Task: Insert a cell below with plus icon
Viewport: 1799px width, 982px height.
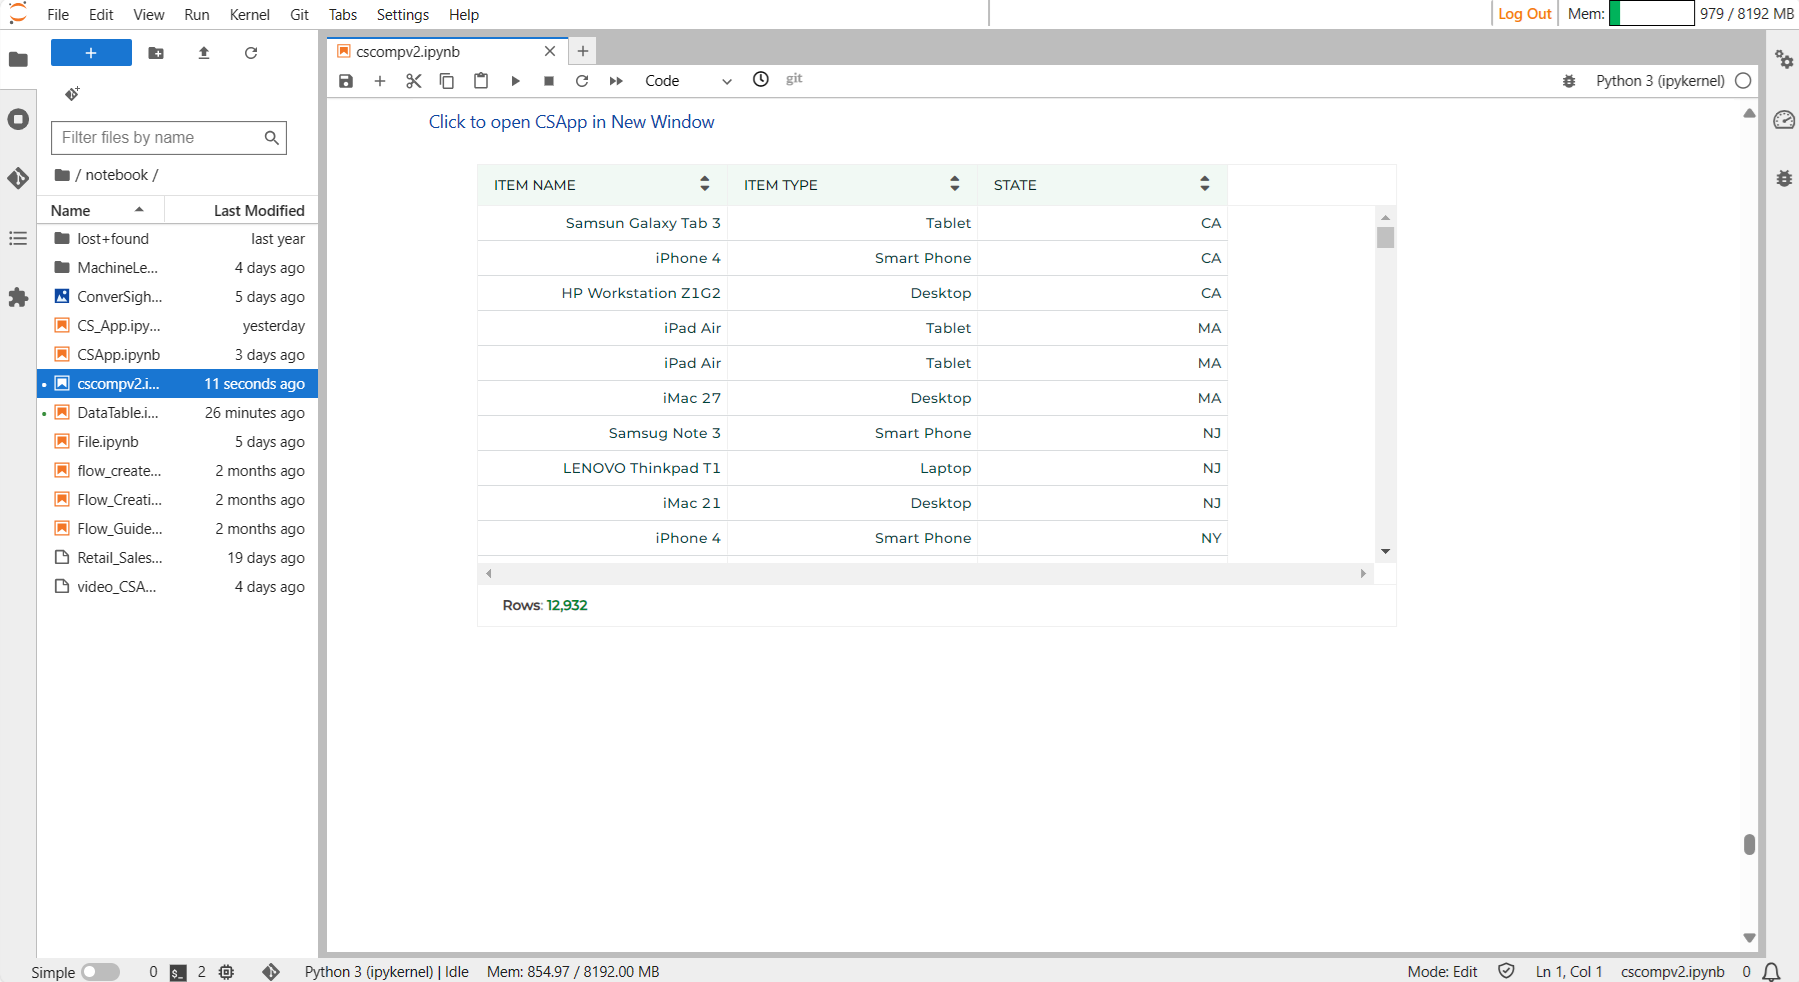Action: 380,81
